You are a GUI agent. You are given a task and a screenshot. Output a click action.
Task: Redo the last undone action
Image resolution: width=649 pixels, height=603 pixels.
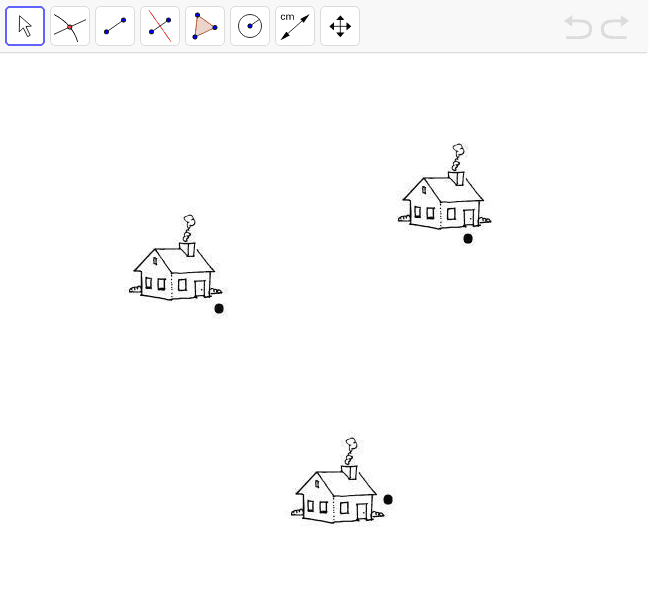point(615,28)
